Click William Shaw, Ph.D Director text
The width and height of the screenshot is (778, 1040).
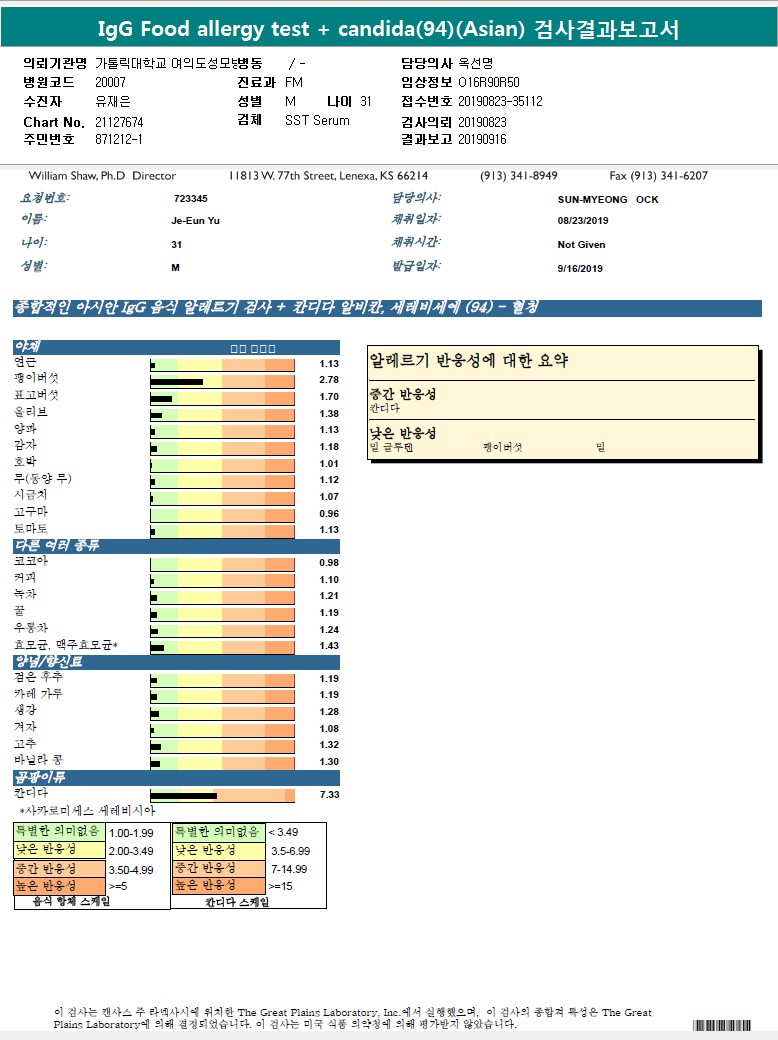[x=102, y=176]
